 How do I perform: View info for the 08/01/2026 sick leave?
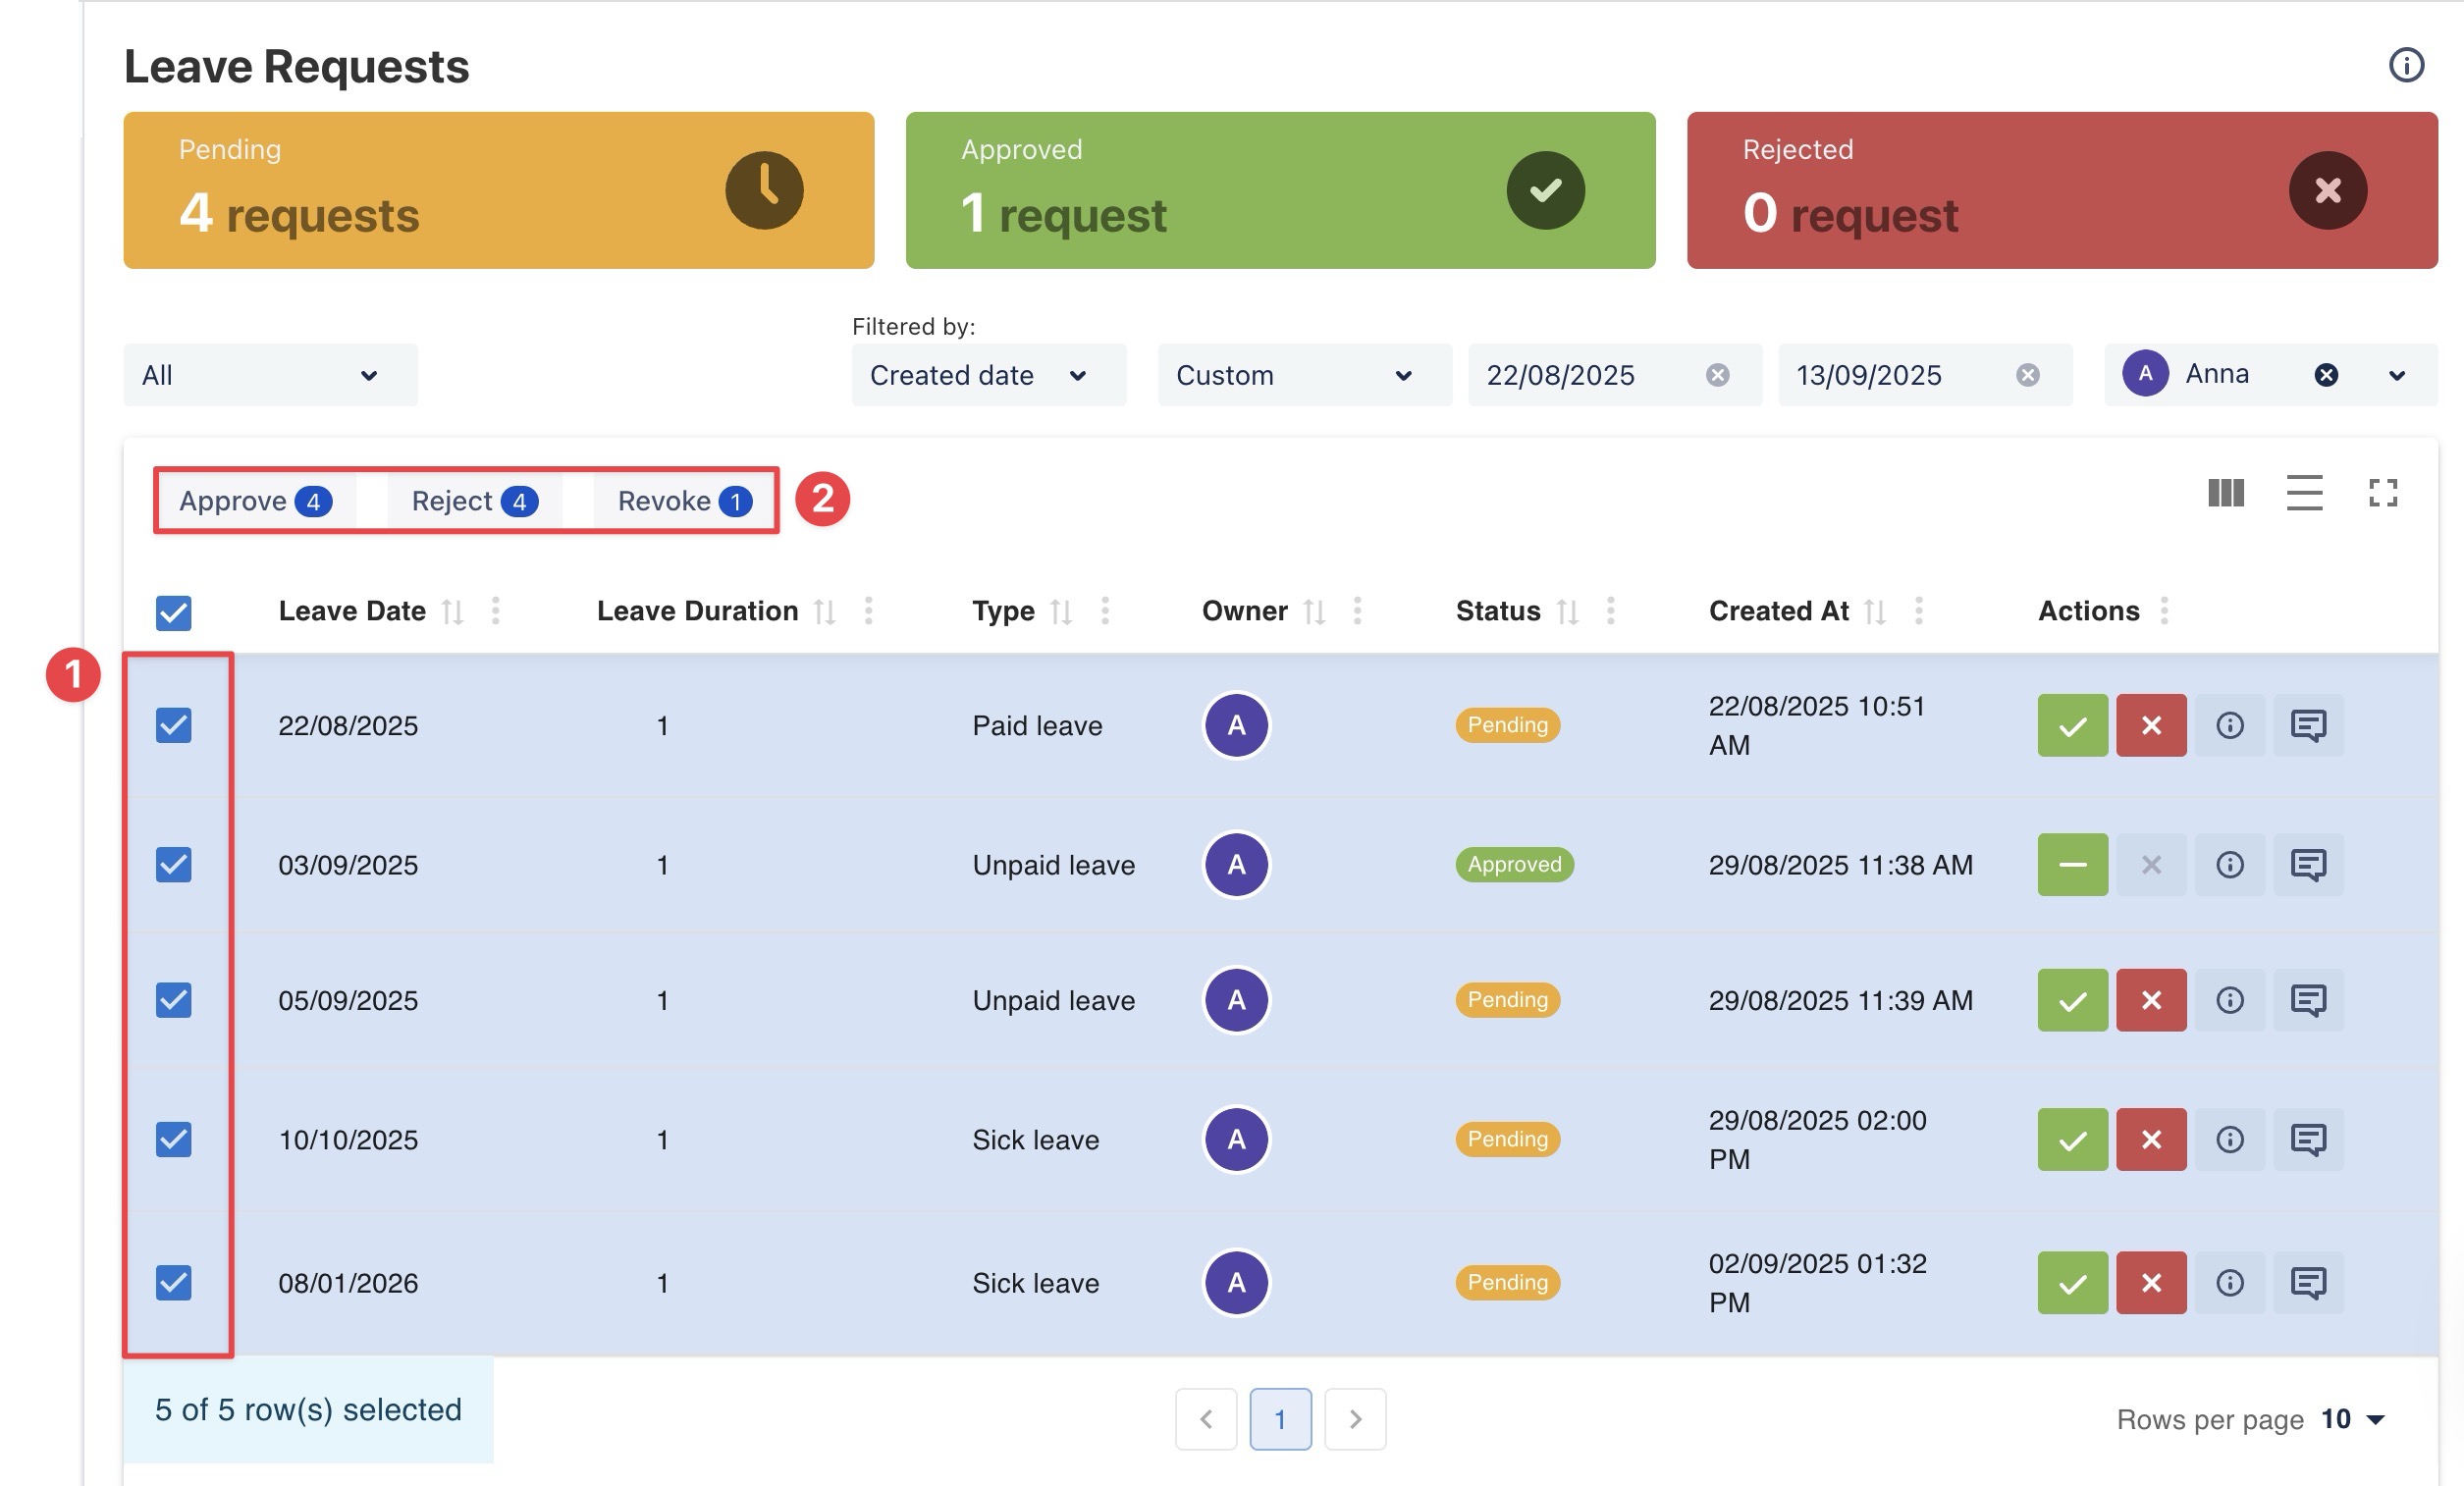click(2229, 1283)
